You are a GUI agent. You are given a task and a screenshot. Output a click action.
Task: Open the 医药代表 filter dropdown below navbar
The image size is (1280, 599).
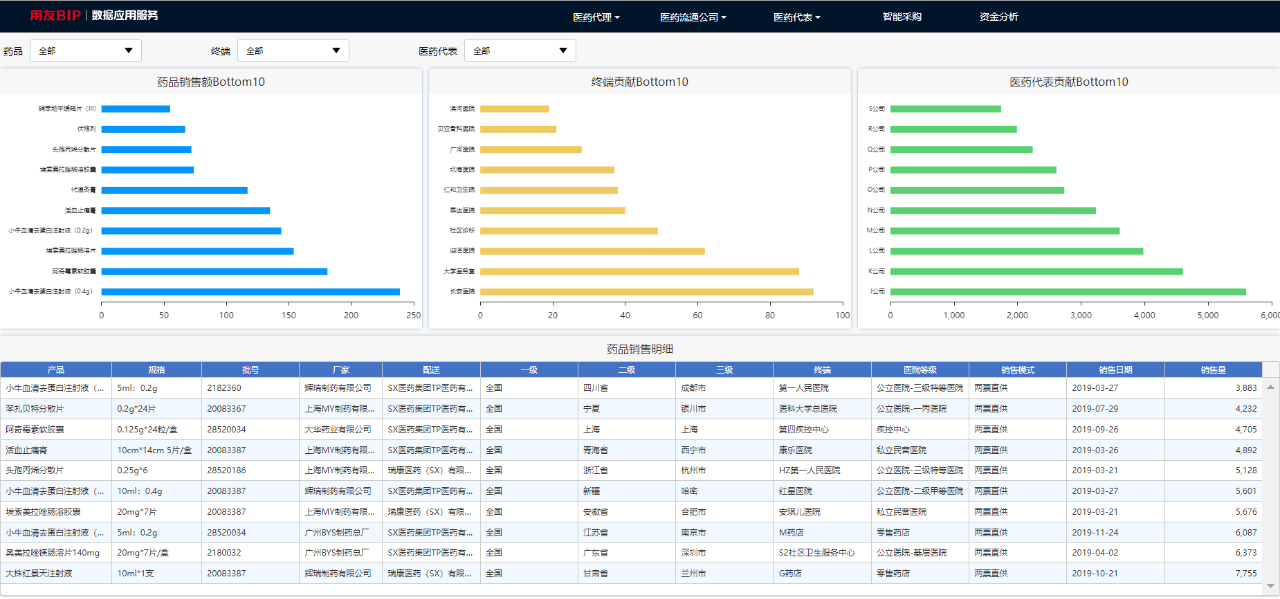(520, 51)
